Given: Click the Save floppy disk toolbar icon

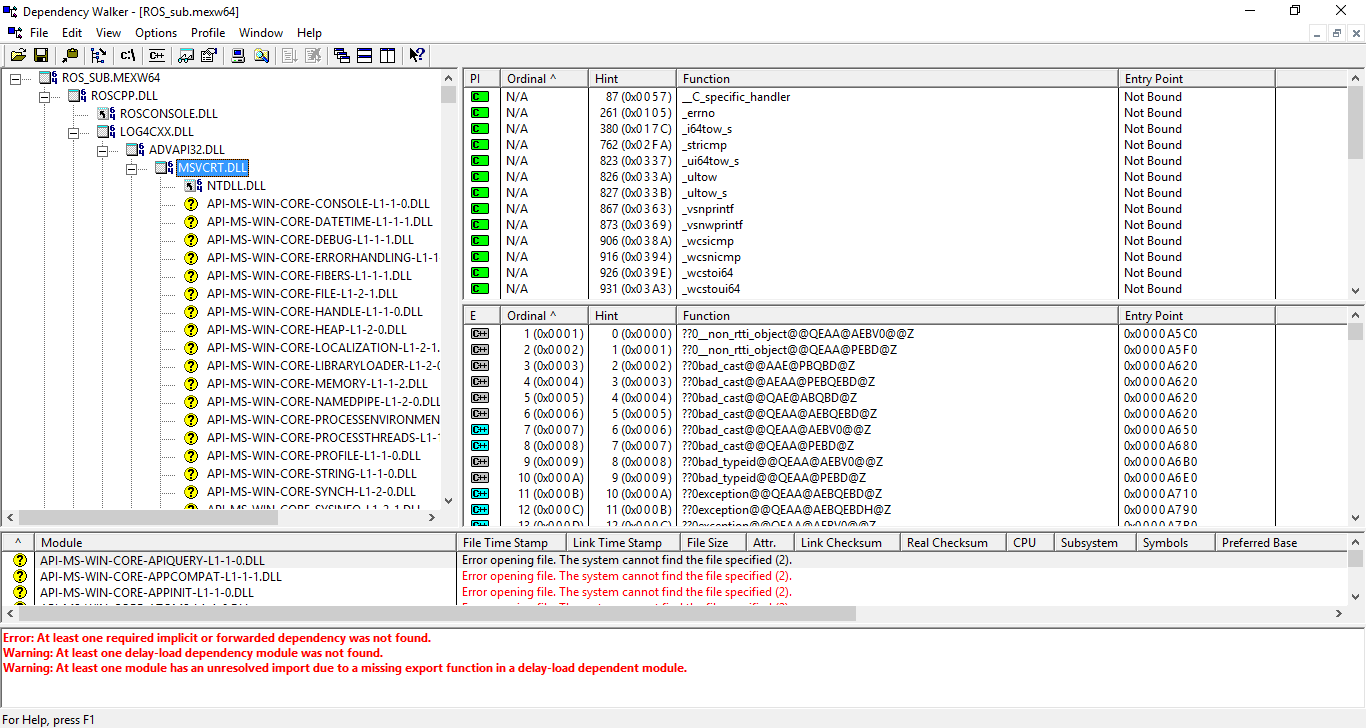Looking at the screenshot, I should click(41, 55).
